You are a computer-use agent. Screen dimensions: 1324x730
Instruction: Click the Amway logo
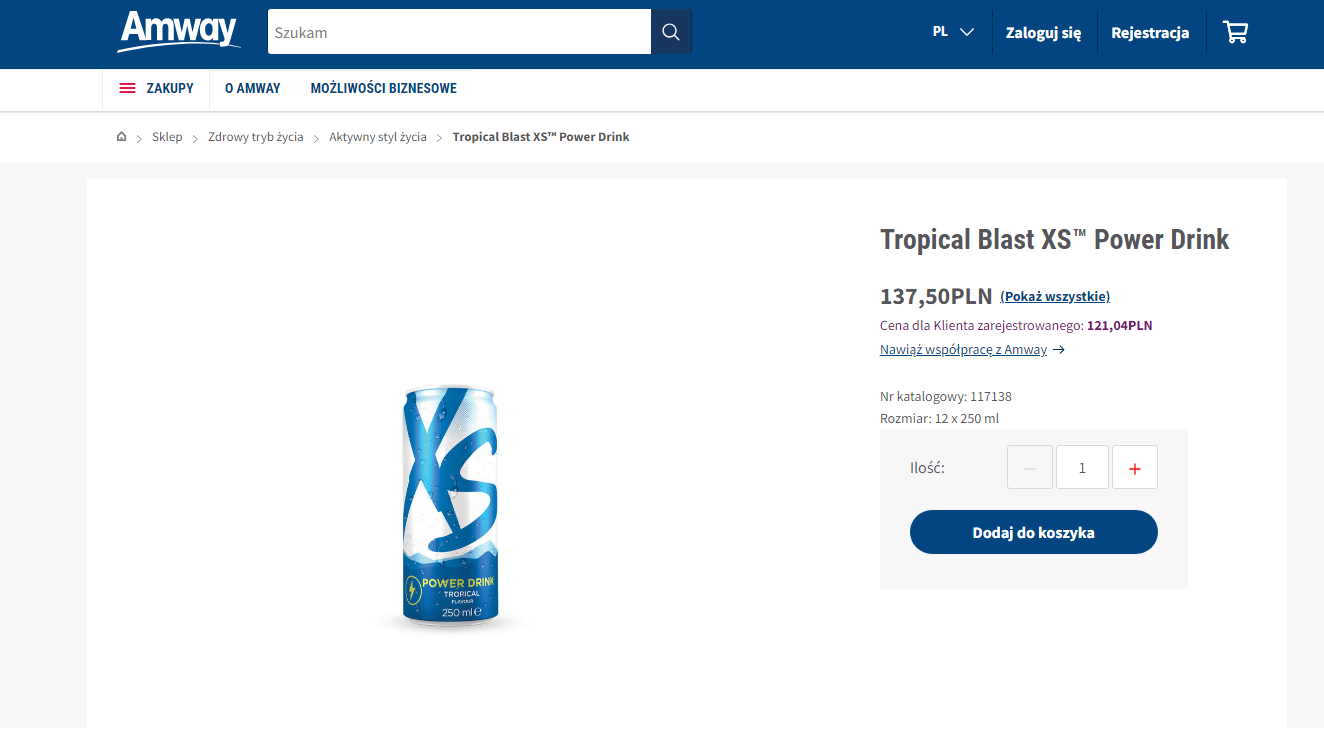point(178,32)
